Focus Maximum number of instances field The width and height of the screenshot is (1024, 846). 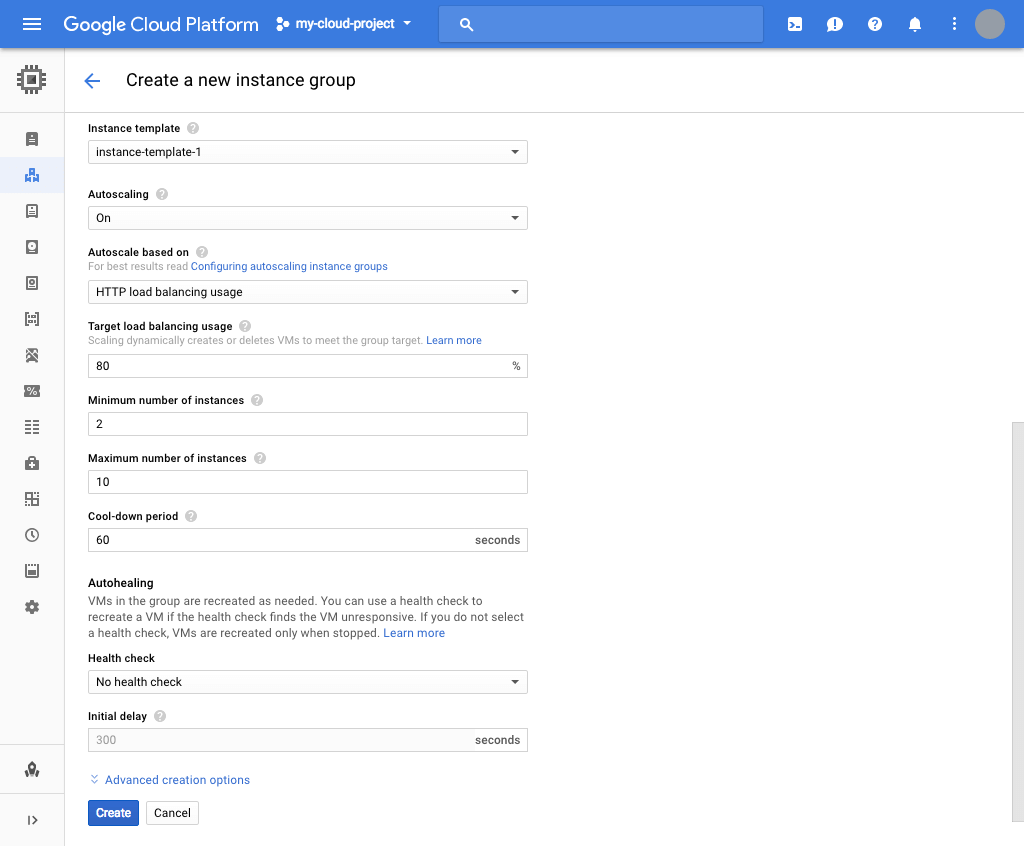[x=308, y=482]
